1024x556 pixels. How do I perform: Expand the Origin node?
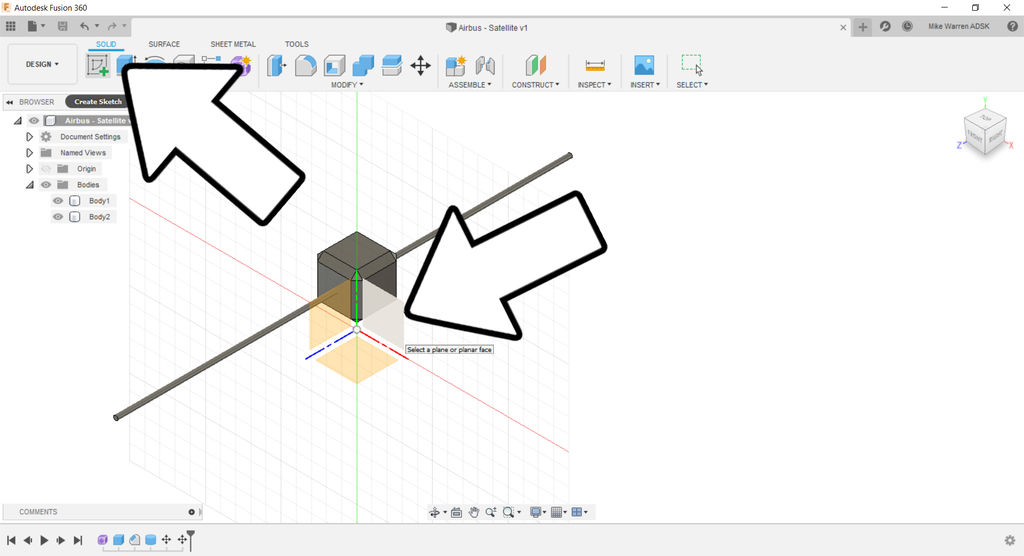pyautogui.click(x=29, y=169)
